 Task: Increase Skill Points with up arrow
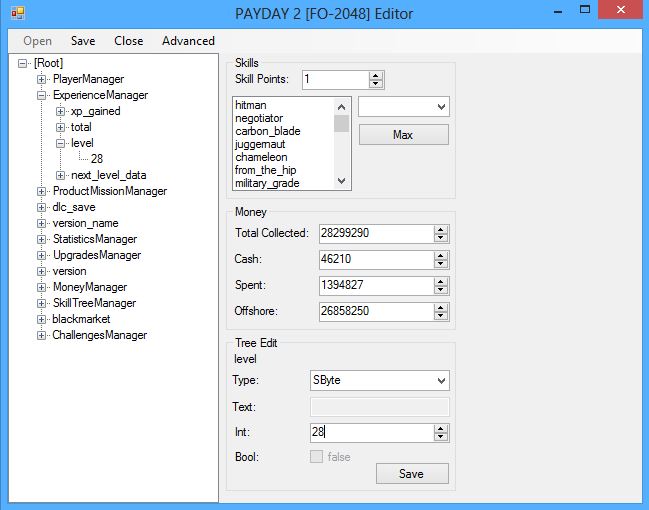coord(376,75)
